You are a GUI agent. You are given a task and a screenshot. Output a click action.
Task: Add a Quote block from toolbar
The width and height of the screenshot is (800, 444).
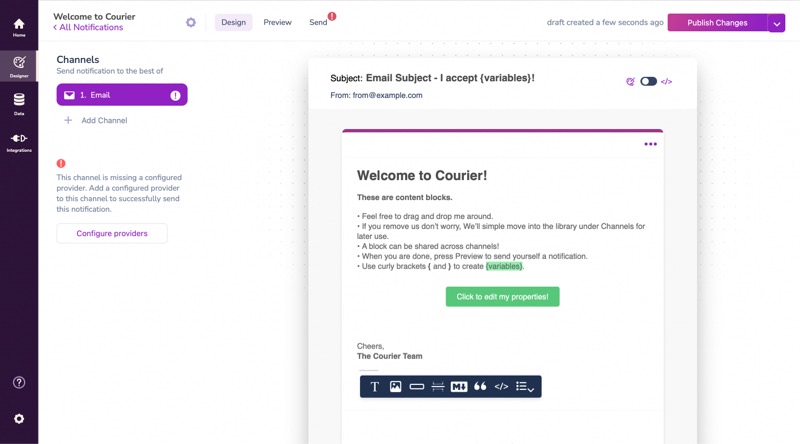pyautogui.click(x=480, y=387)
